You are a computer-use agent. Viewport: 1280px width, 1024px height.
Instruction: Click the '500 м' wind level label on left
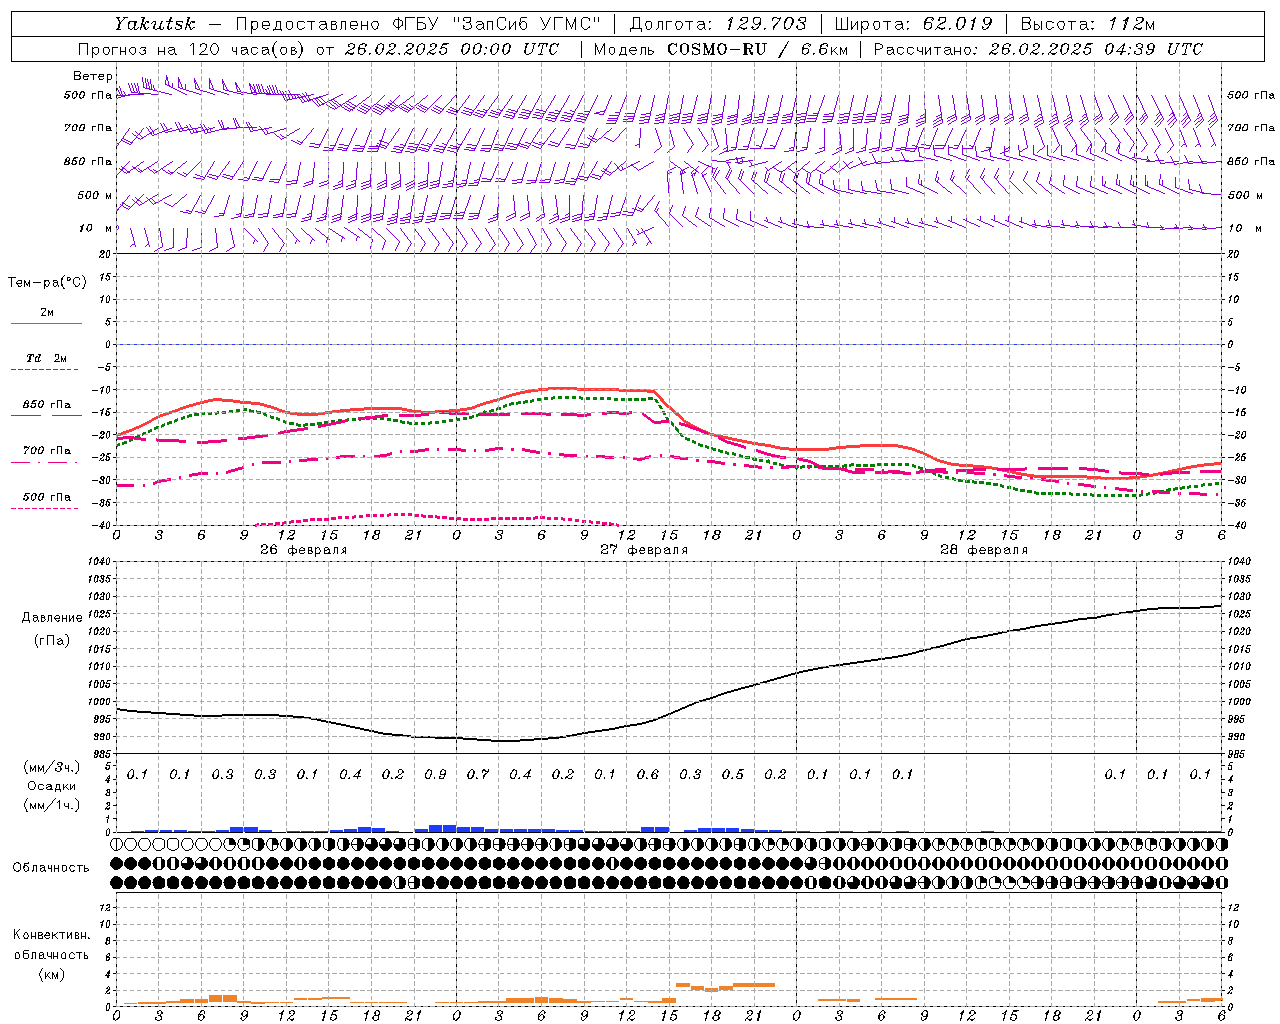[x=94, y=195]
